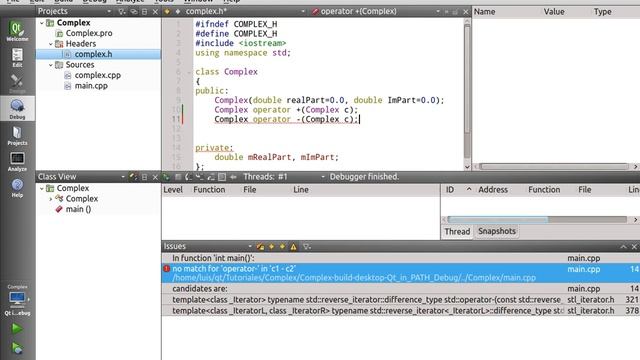The height and width of the screenshot is (360, 640).
Task: Sort locals by Name column
Action: 484,12
